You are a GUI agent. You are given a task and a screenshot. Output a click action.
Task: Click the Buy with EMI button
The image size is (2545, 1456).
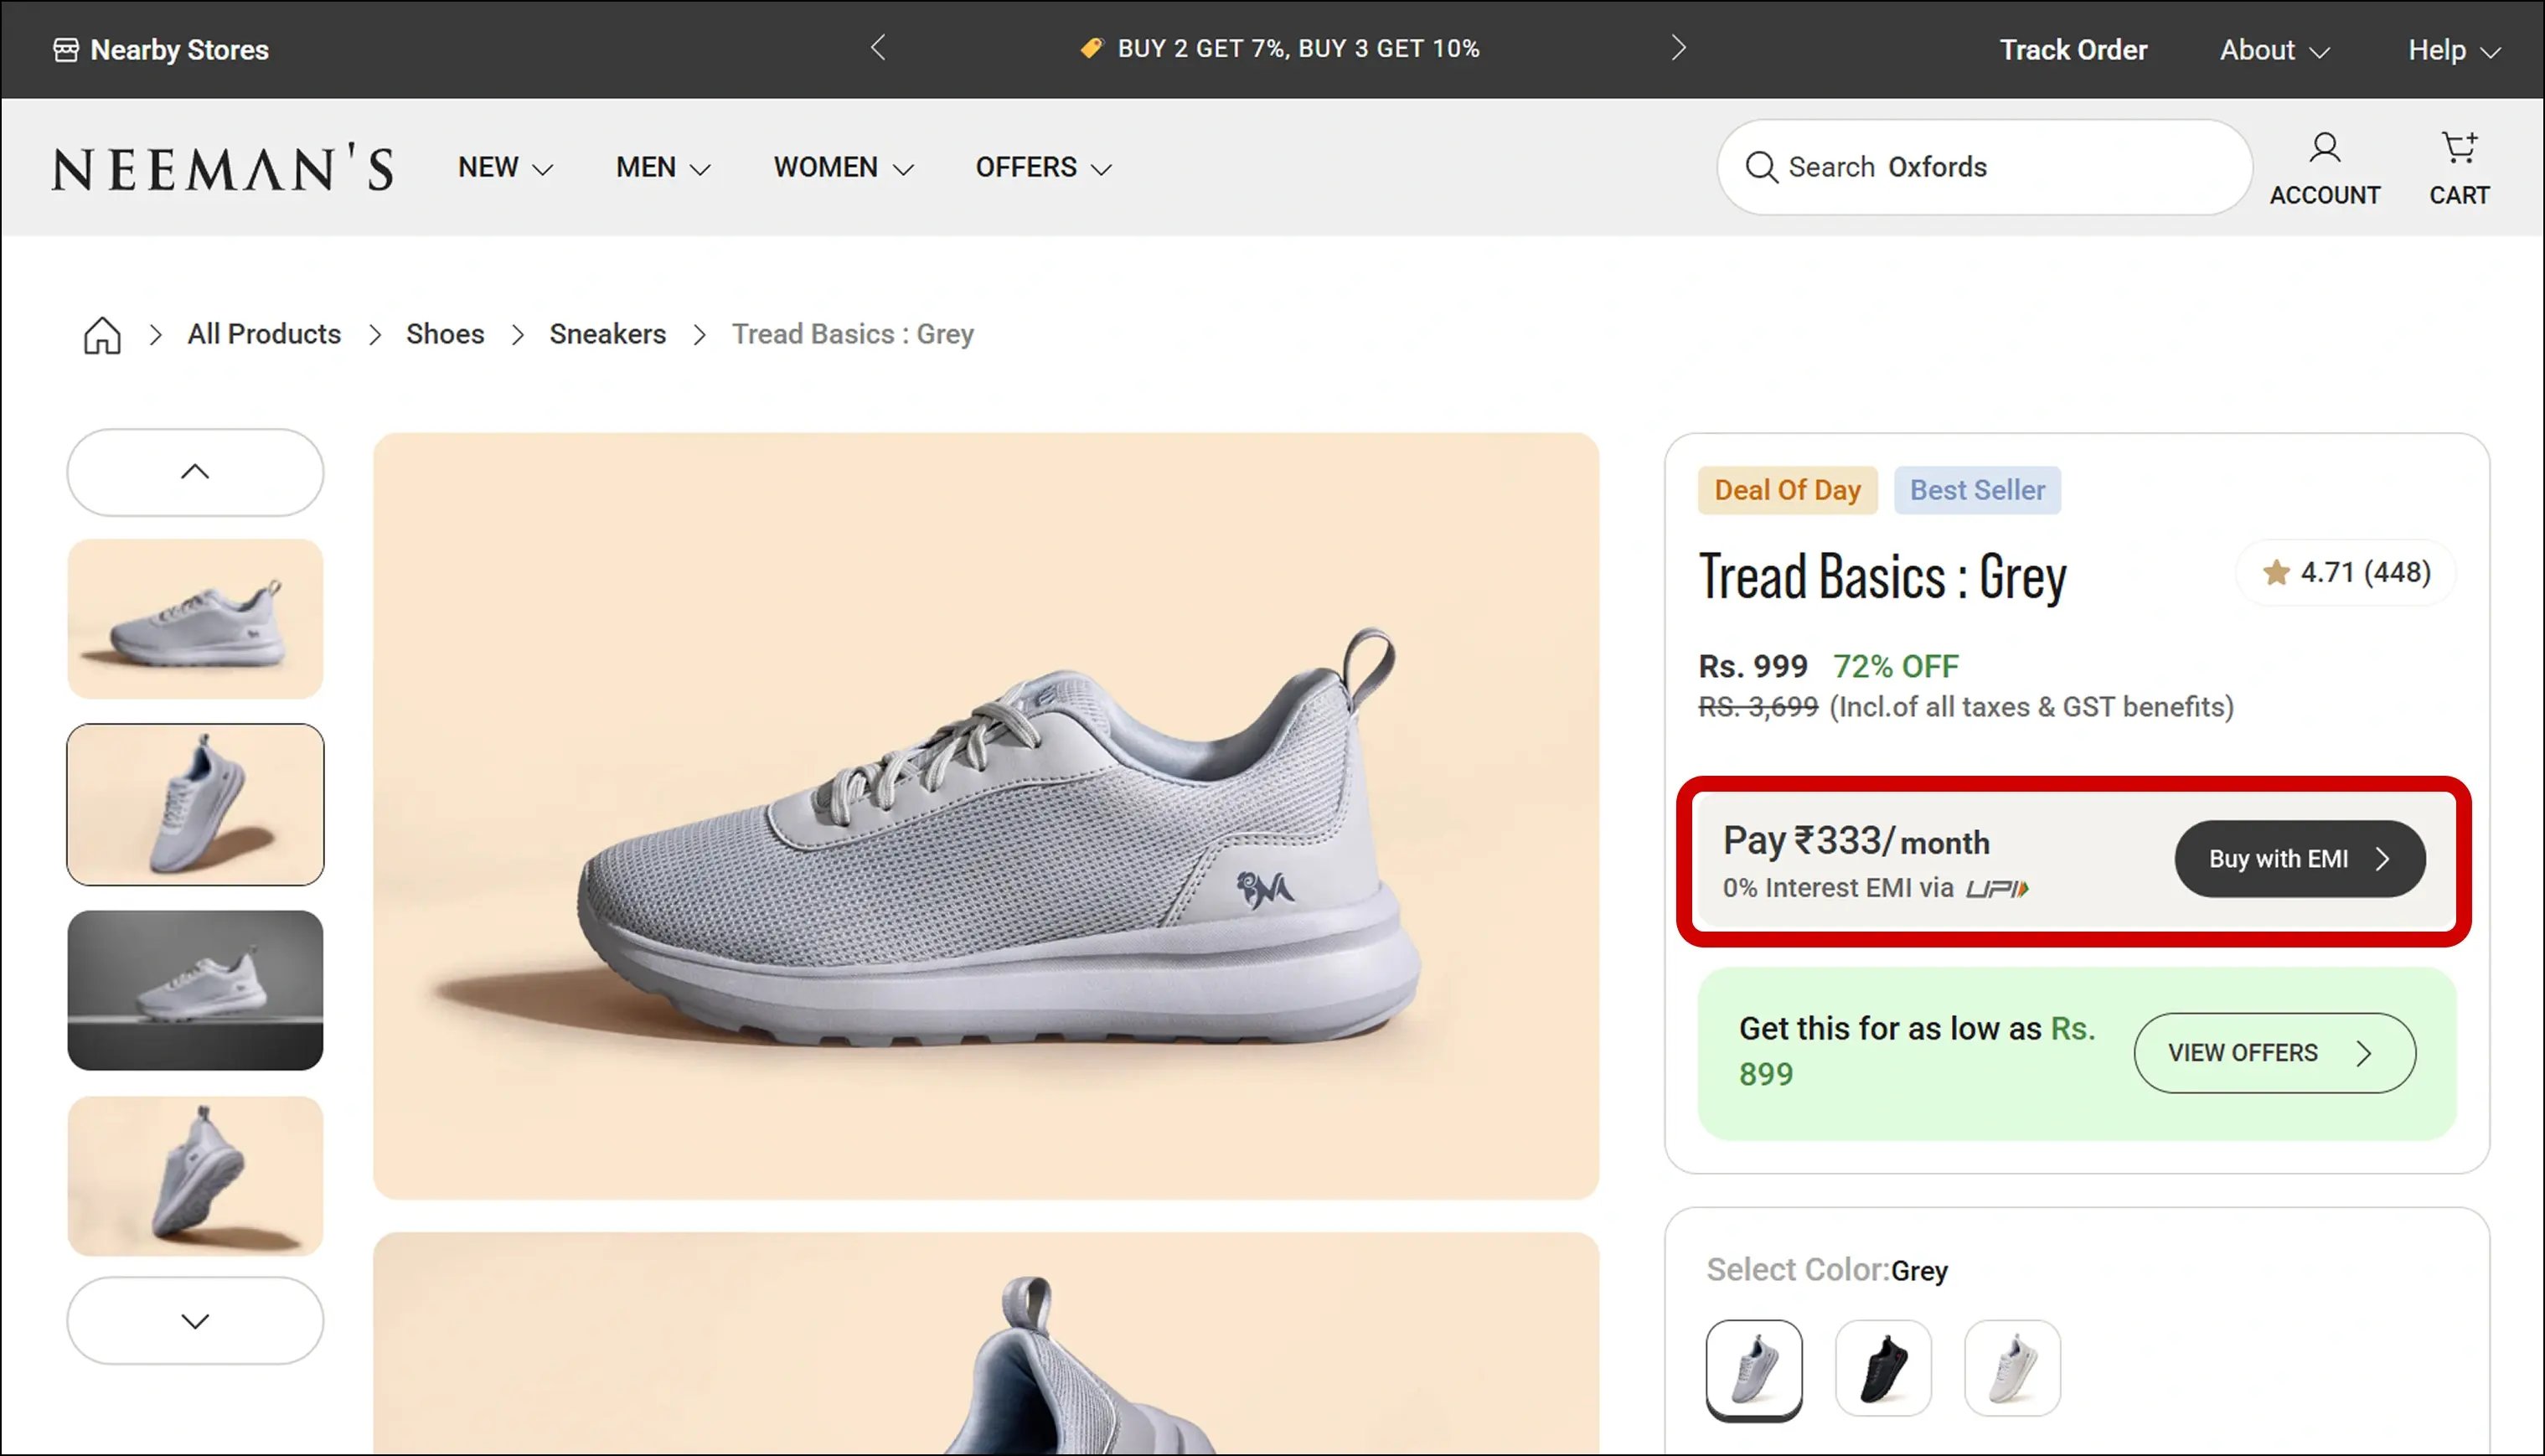pos(2299,859)
